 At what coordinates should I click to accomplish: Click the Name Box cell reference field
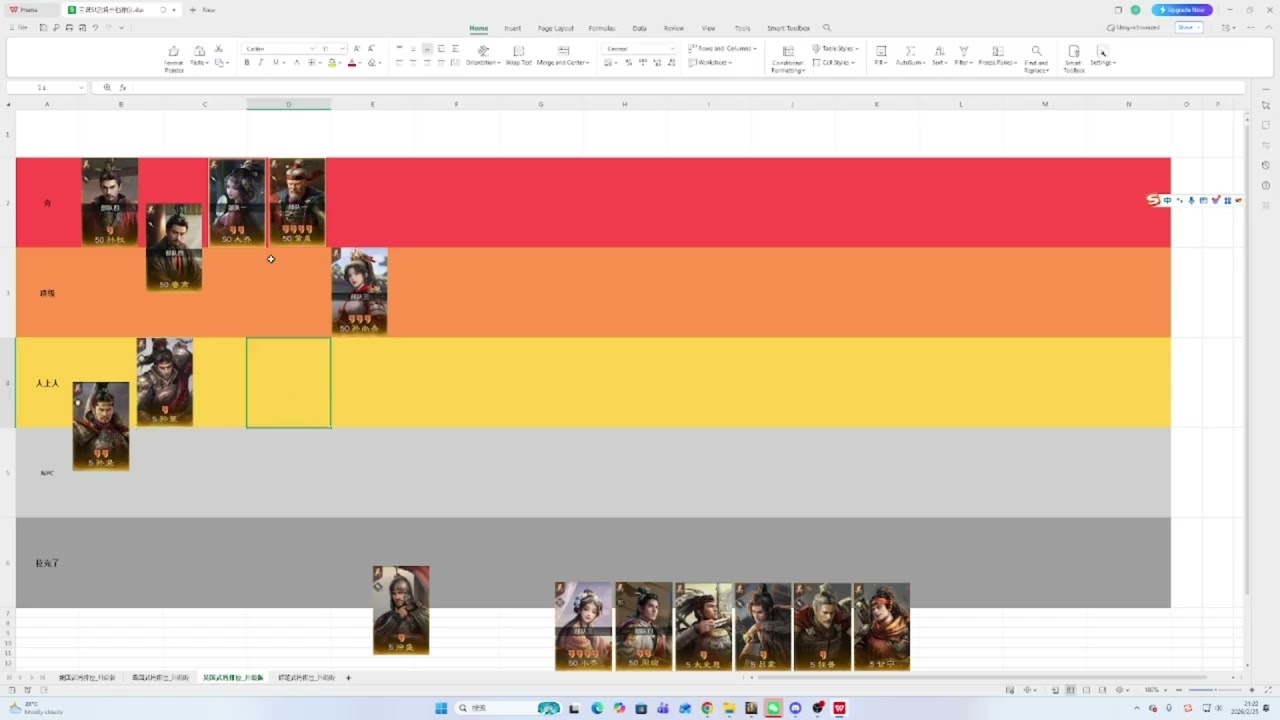47,88
